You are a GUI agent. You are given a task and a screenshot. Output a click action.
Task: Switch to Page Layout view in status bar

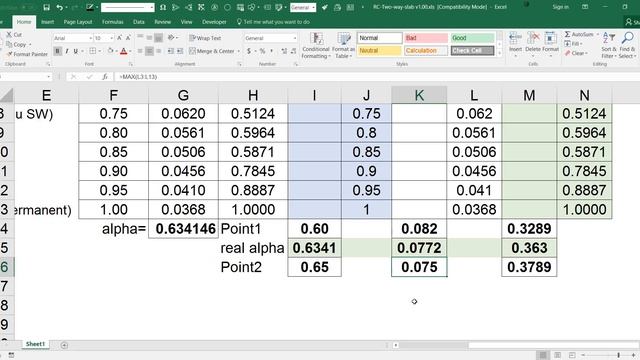click(558, 355)
